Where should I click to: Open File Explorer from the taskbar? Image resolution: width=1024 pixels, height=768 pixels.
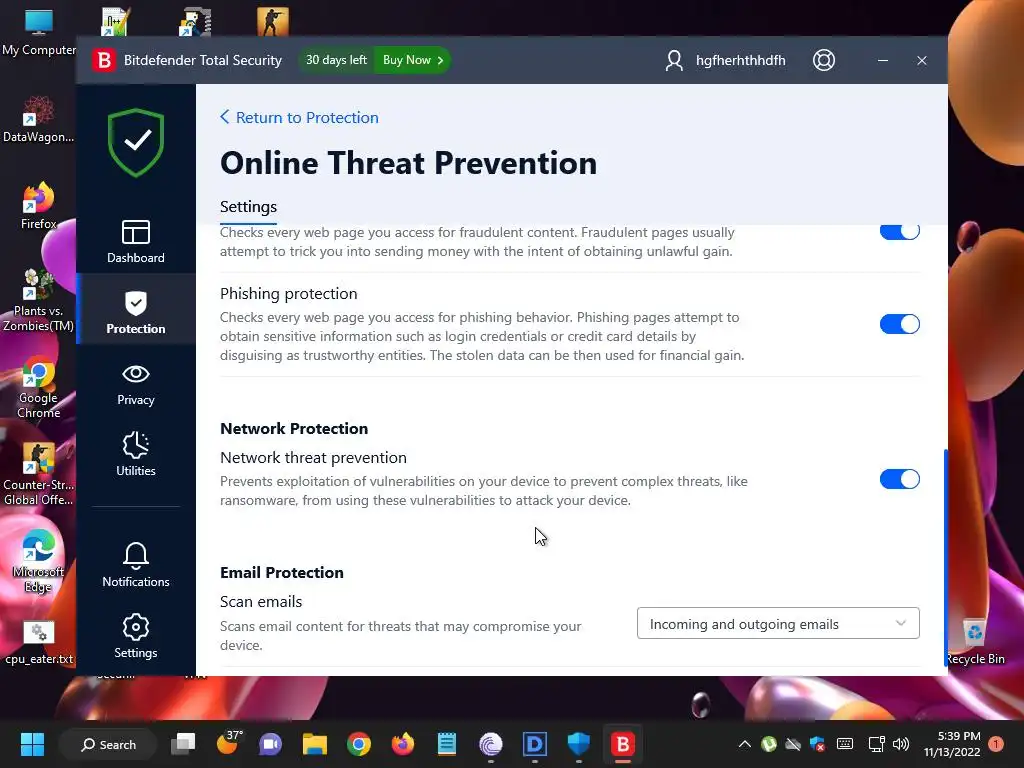coord(315,744)
